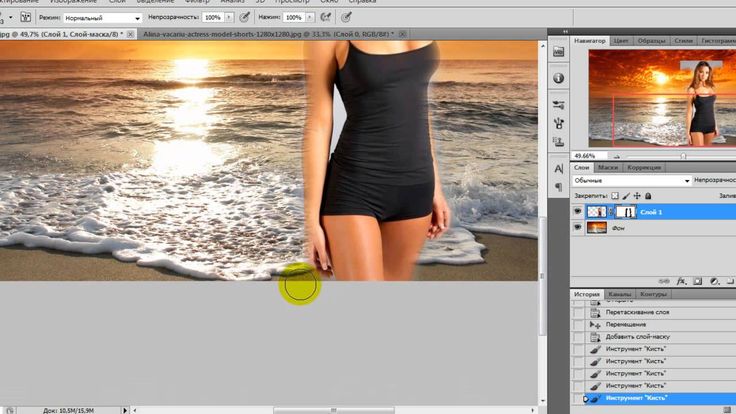Switch to the Цвет tab
The image size is (736, 414).
621,41
